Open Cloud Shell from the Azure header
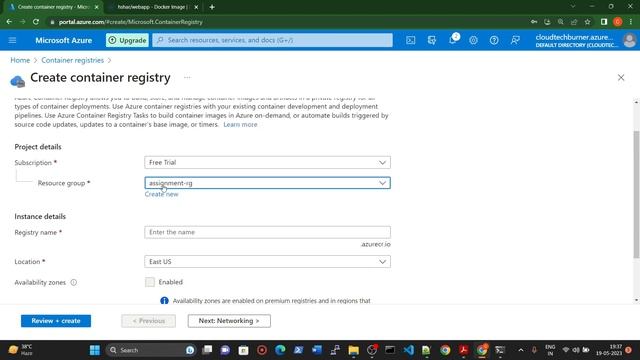 pos(411,40)
